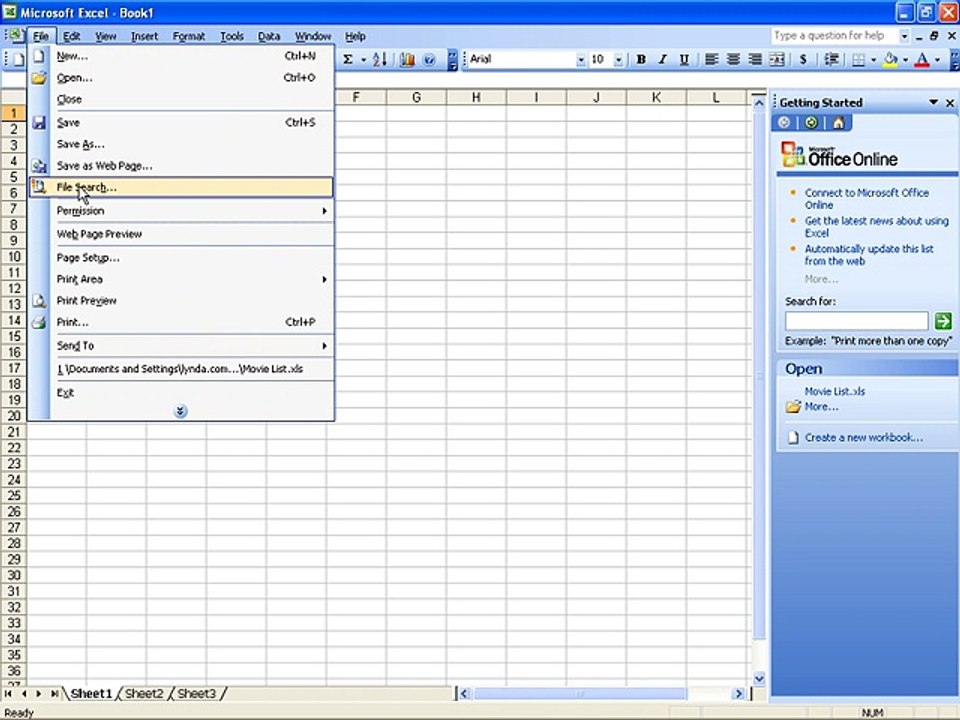Toggle Bold formatting
960x720 pixels.
[641, 59]
